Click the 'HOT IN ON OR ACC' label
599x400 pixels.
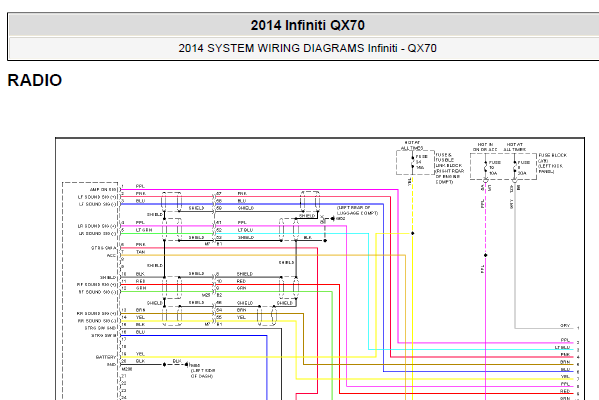pyautogui.click(x=485, y=147)
